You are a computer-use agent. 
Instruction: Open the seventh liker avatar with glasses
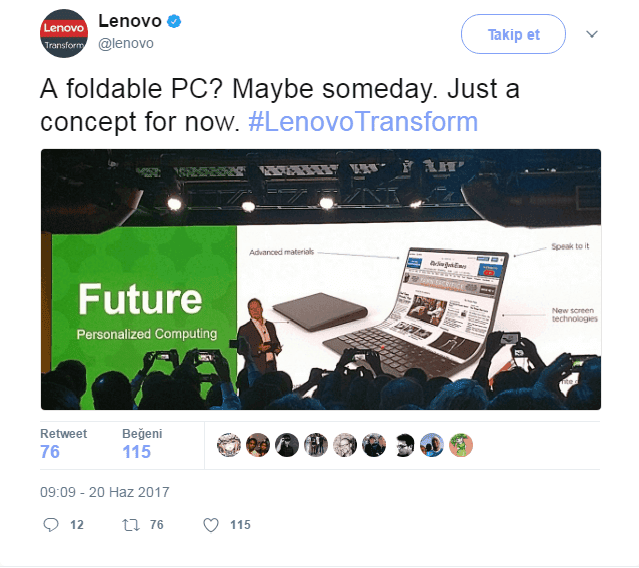point(403,445)
